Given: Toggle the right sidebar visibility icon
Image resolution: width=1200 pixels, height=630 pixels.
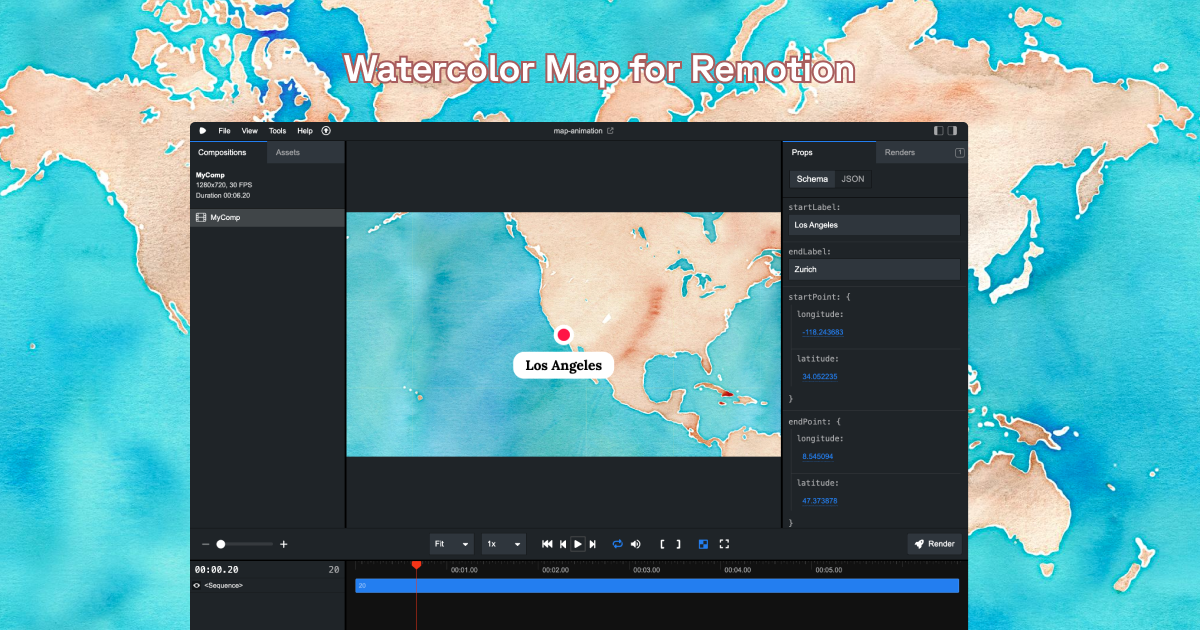Looking at the screenshot, I should pos(952,130).
